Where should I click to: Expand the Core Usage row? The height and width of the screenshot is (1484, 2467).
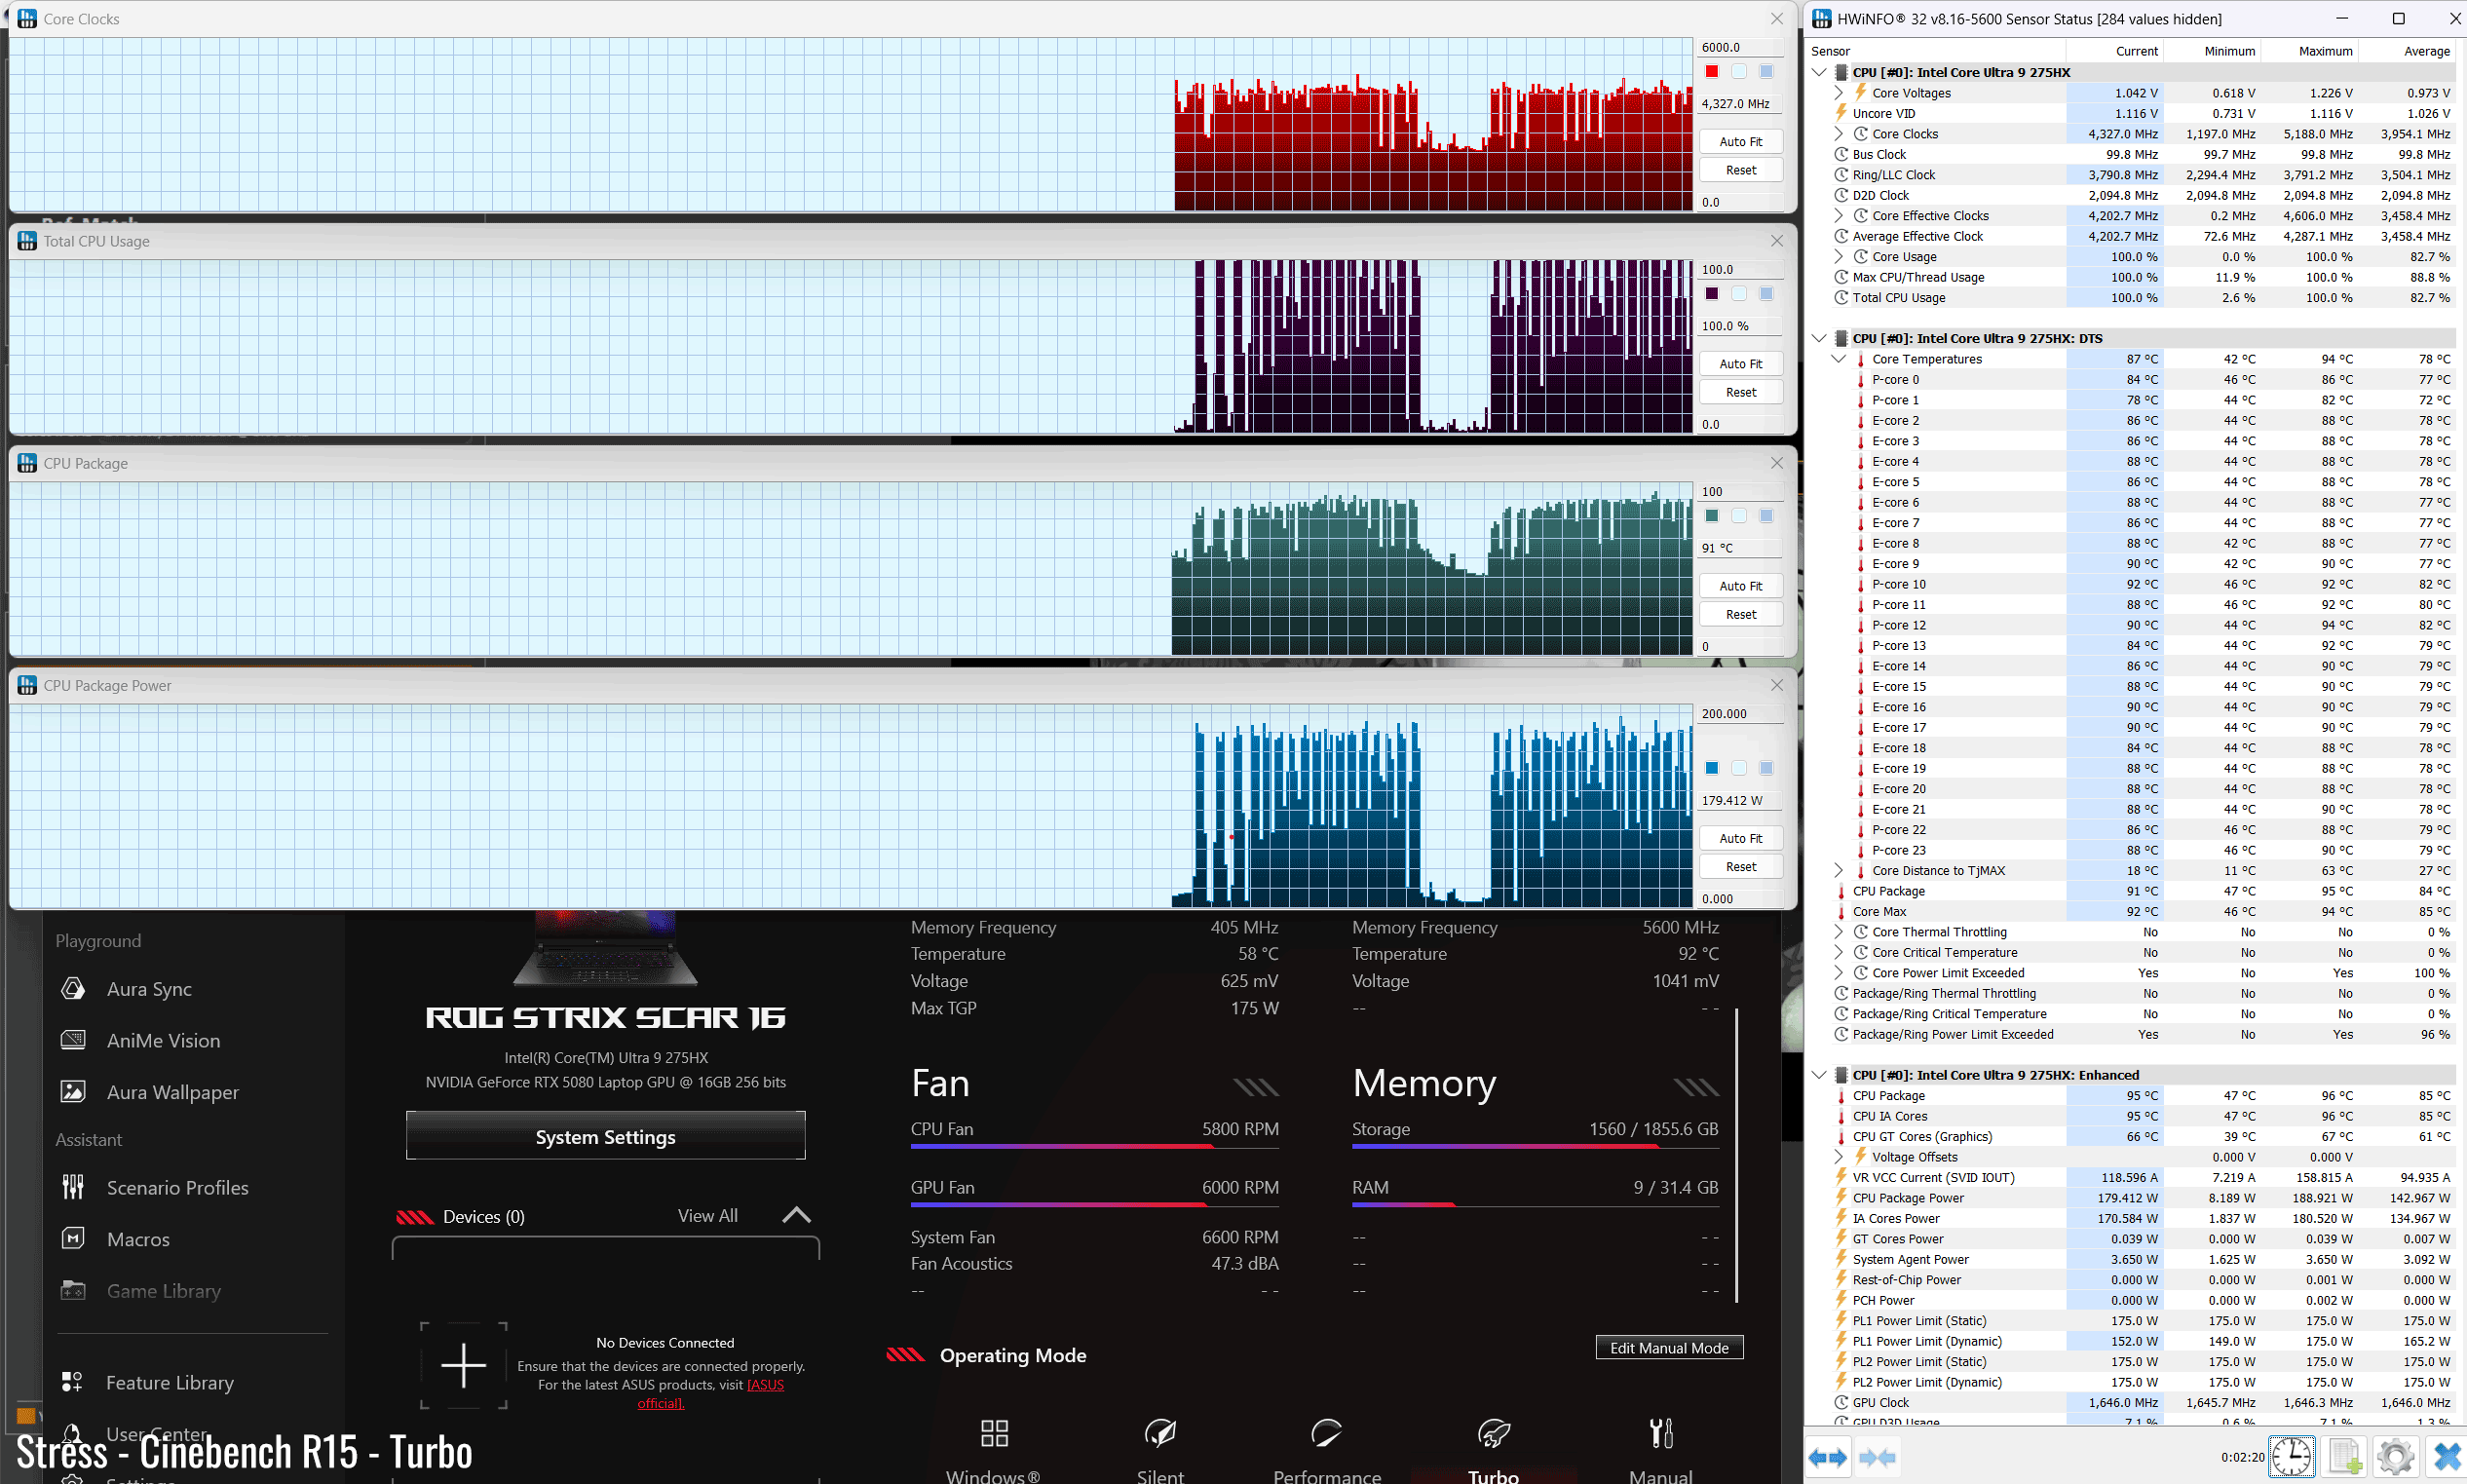pos(1838,256)
